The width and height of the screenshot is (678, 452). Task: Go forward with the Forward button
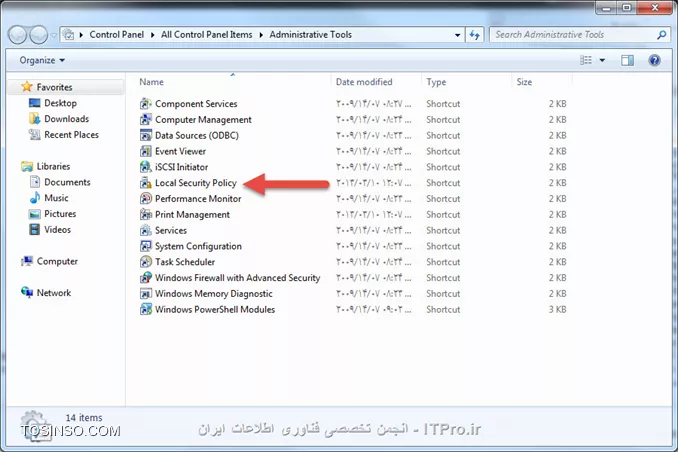pos(39,35)
